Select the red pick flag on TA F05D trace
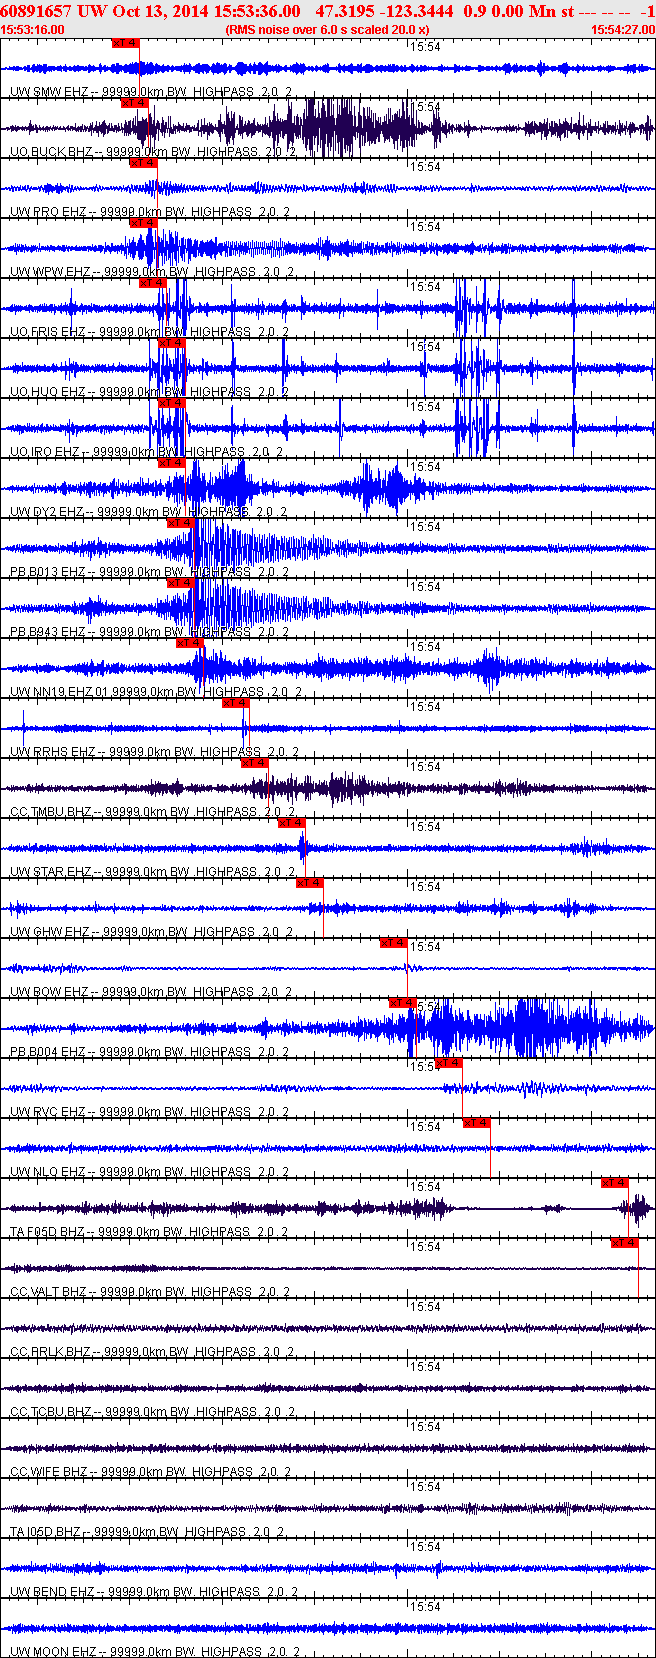This screenshot has width=656, height=1658. (x=614, y=1183)
